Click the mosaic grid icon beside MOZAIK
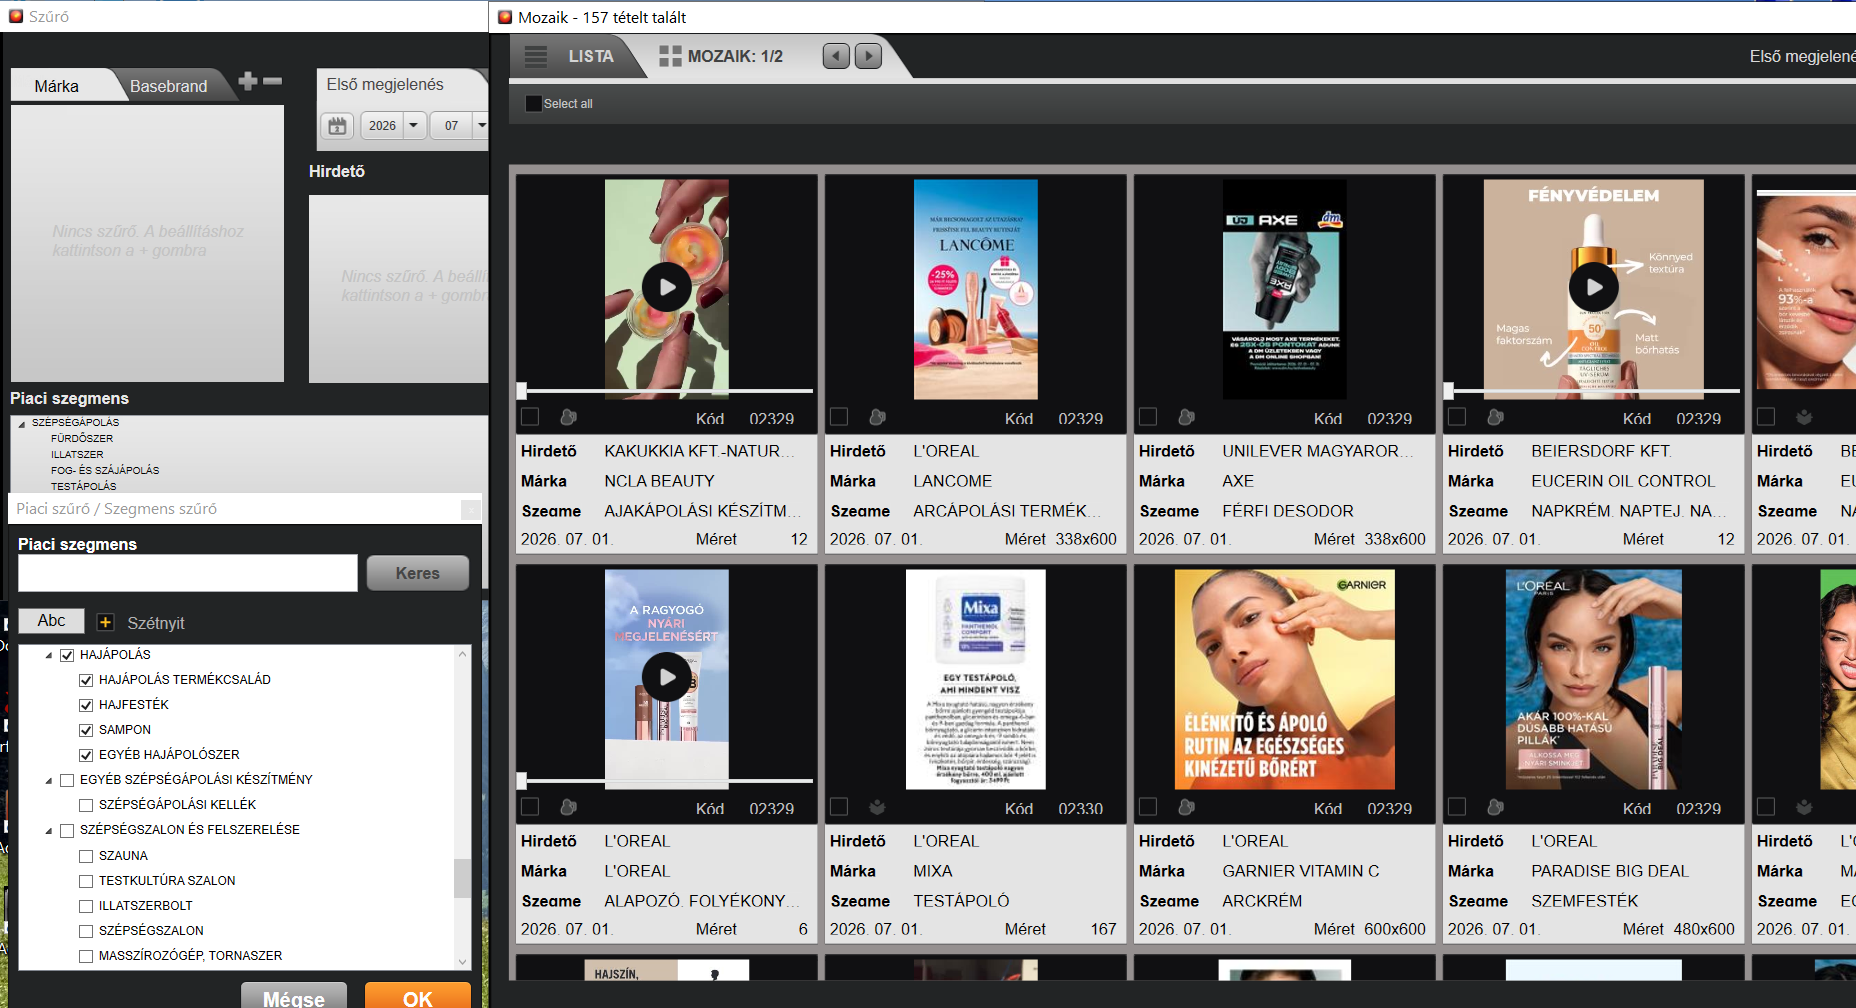1856x1008 pixels. coord(670,56)
